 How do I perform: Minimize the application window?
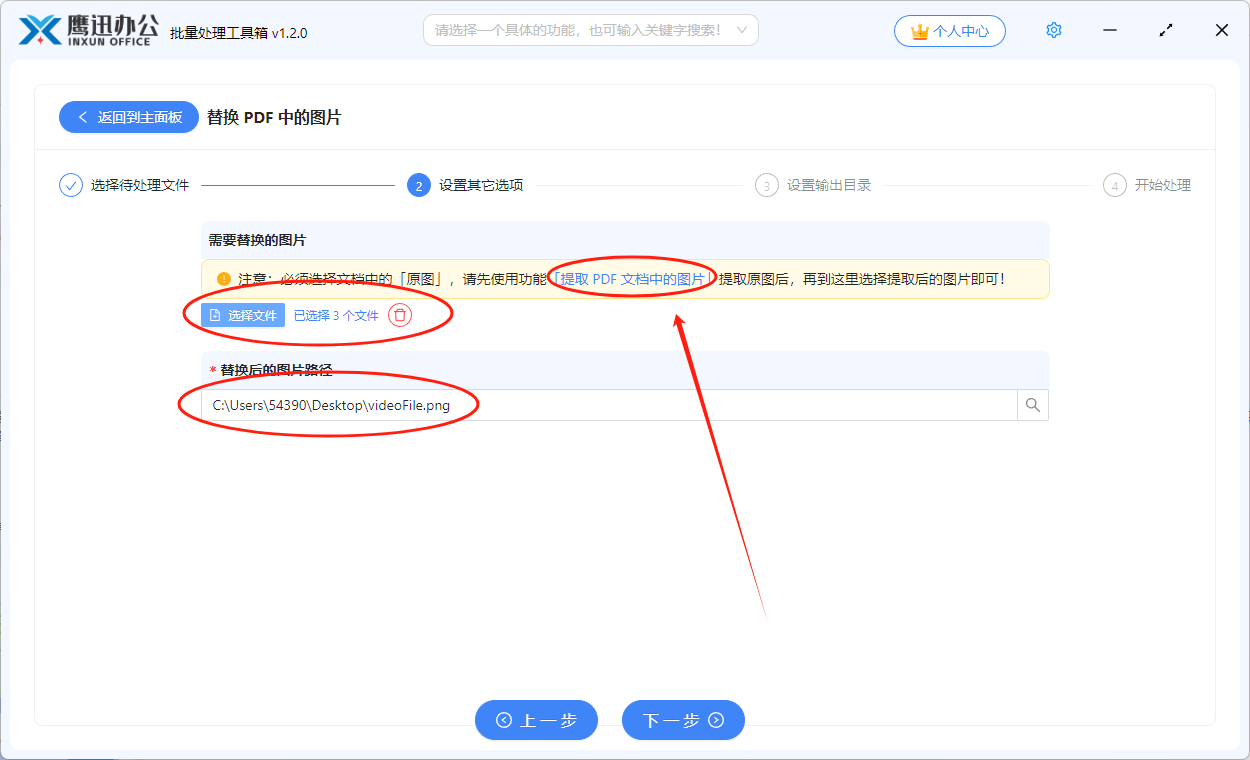(x=1109, y=30)
